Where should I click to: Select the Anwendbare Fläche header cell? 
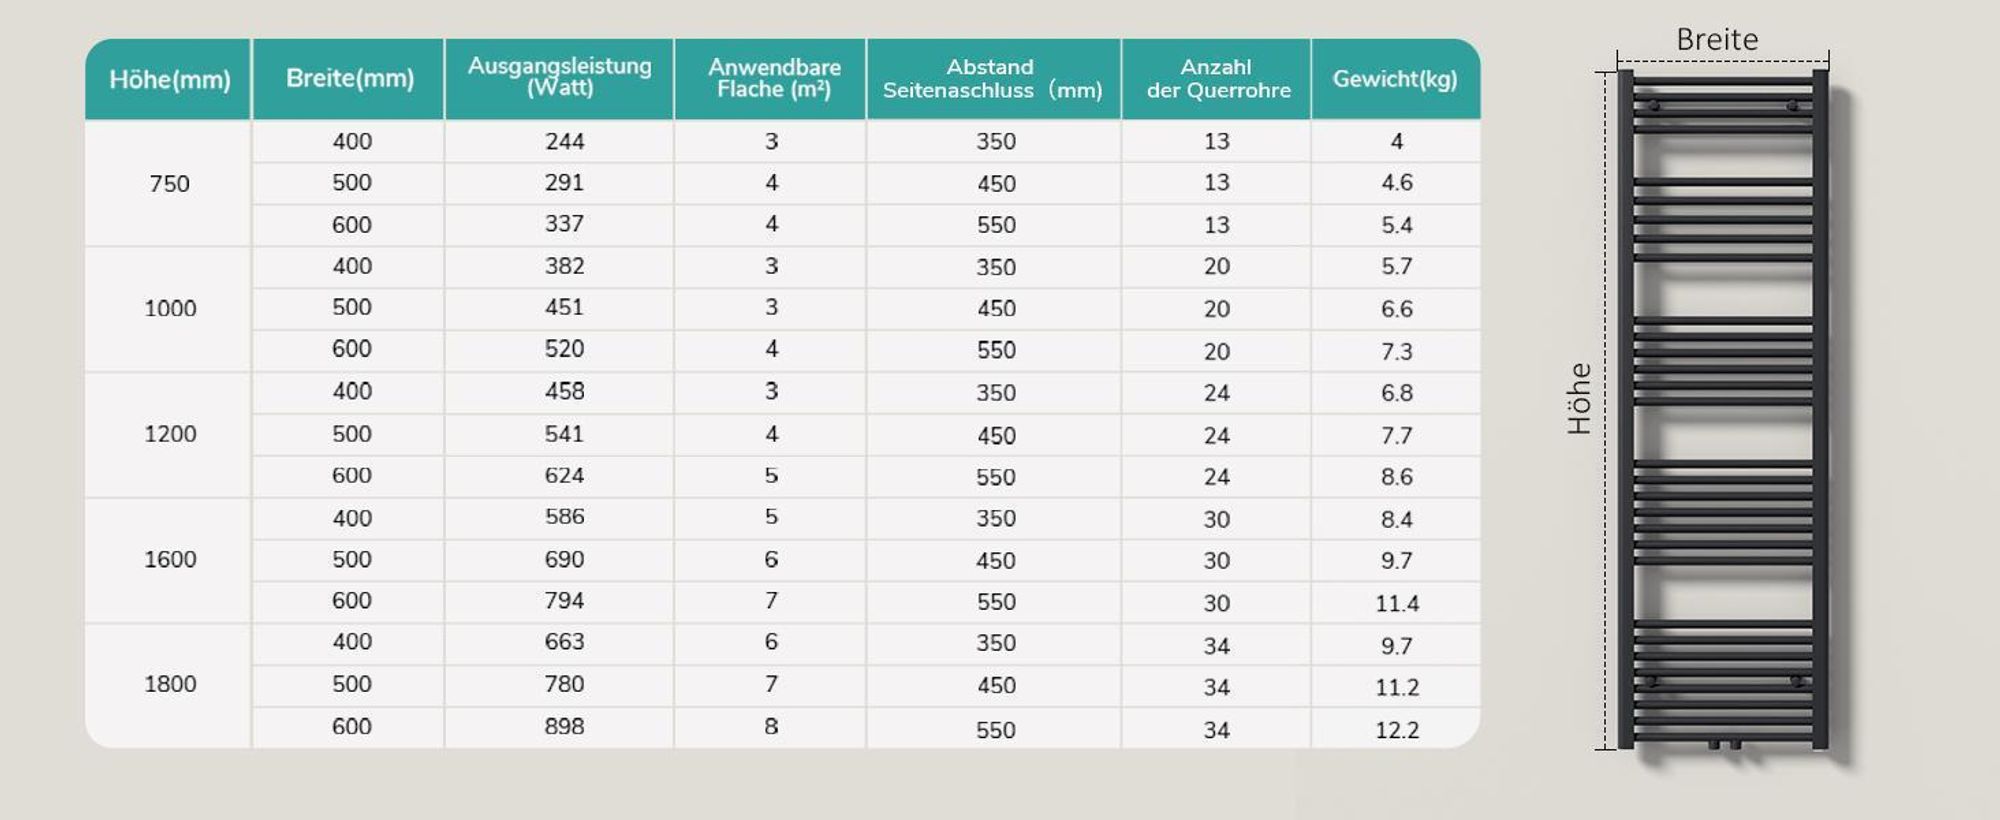772,79
